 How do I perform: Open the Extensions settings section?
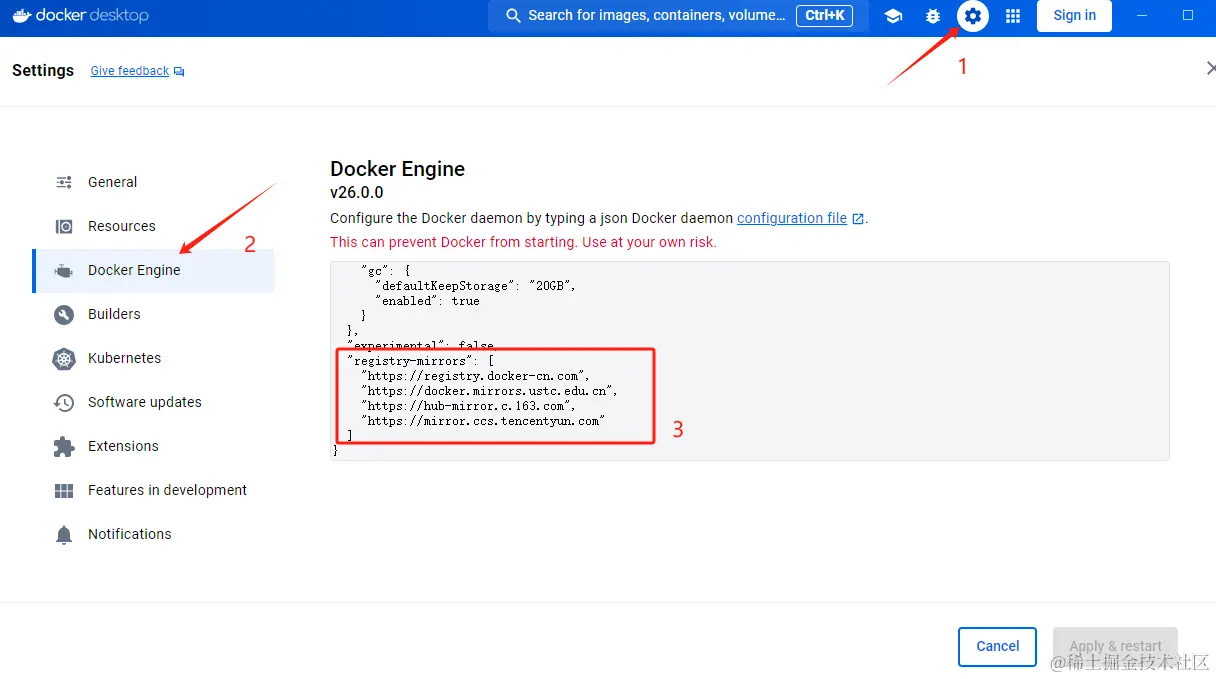click(x=153, y=446)
